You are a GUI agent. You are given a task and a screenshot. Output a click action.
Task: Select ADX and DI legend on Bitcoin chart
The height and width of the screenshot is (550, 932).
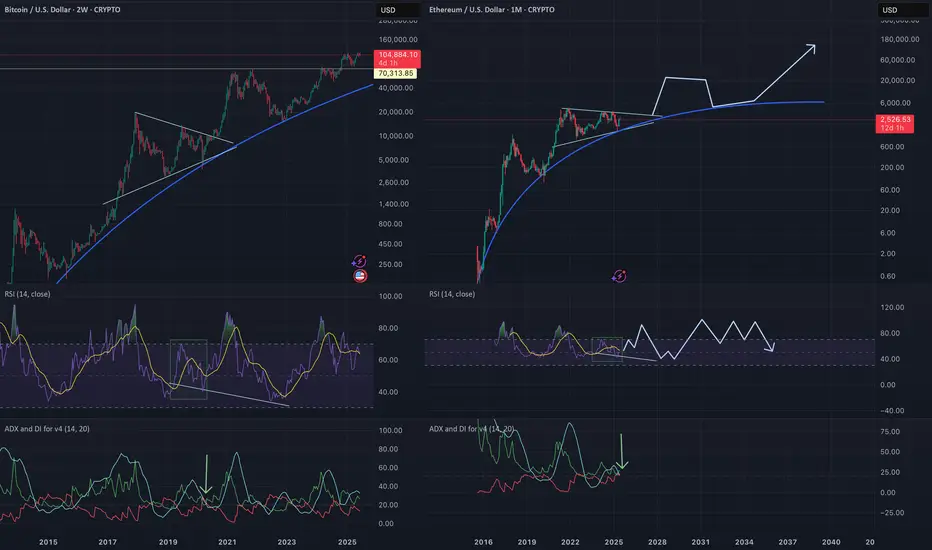point(47,429)
